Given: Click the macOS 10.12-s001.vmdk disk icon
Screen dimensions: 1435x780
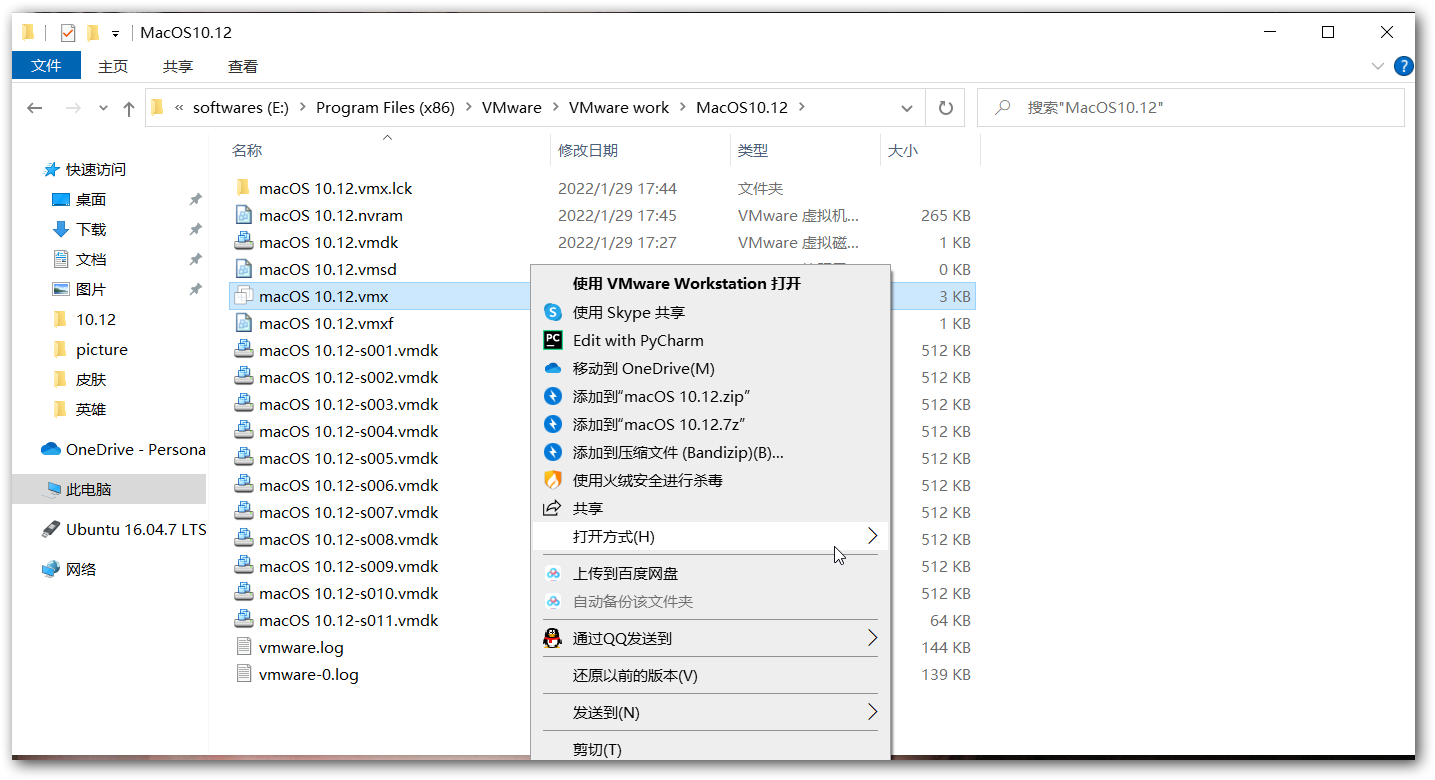Looking at the screenshot, I should pos(243,350).
